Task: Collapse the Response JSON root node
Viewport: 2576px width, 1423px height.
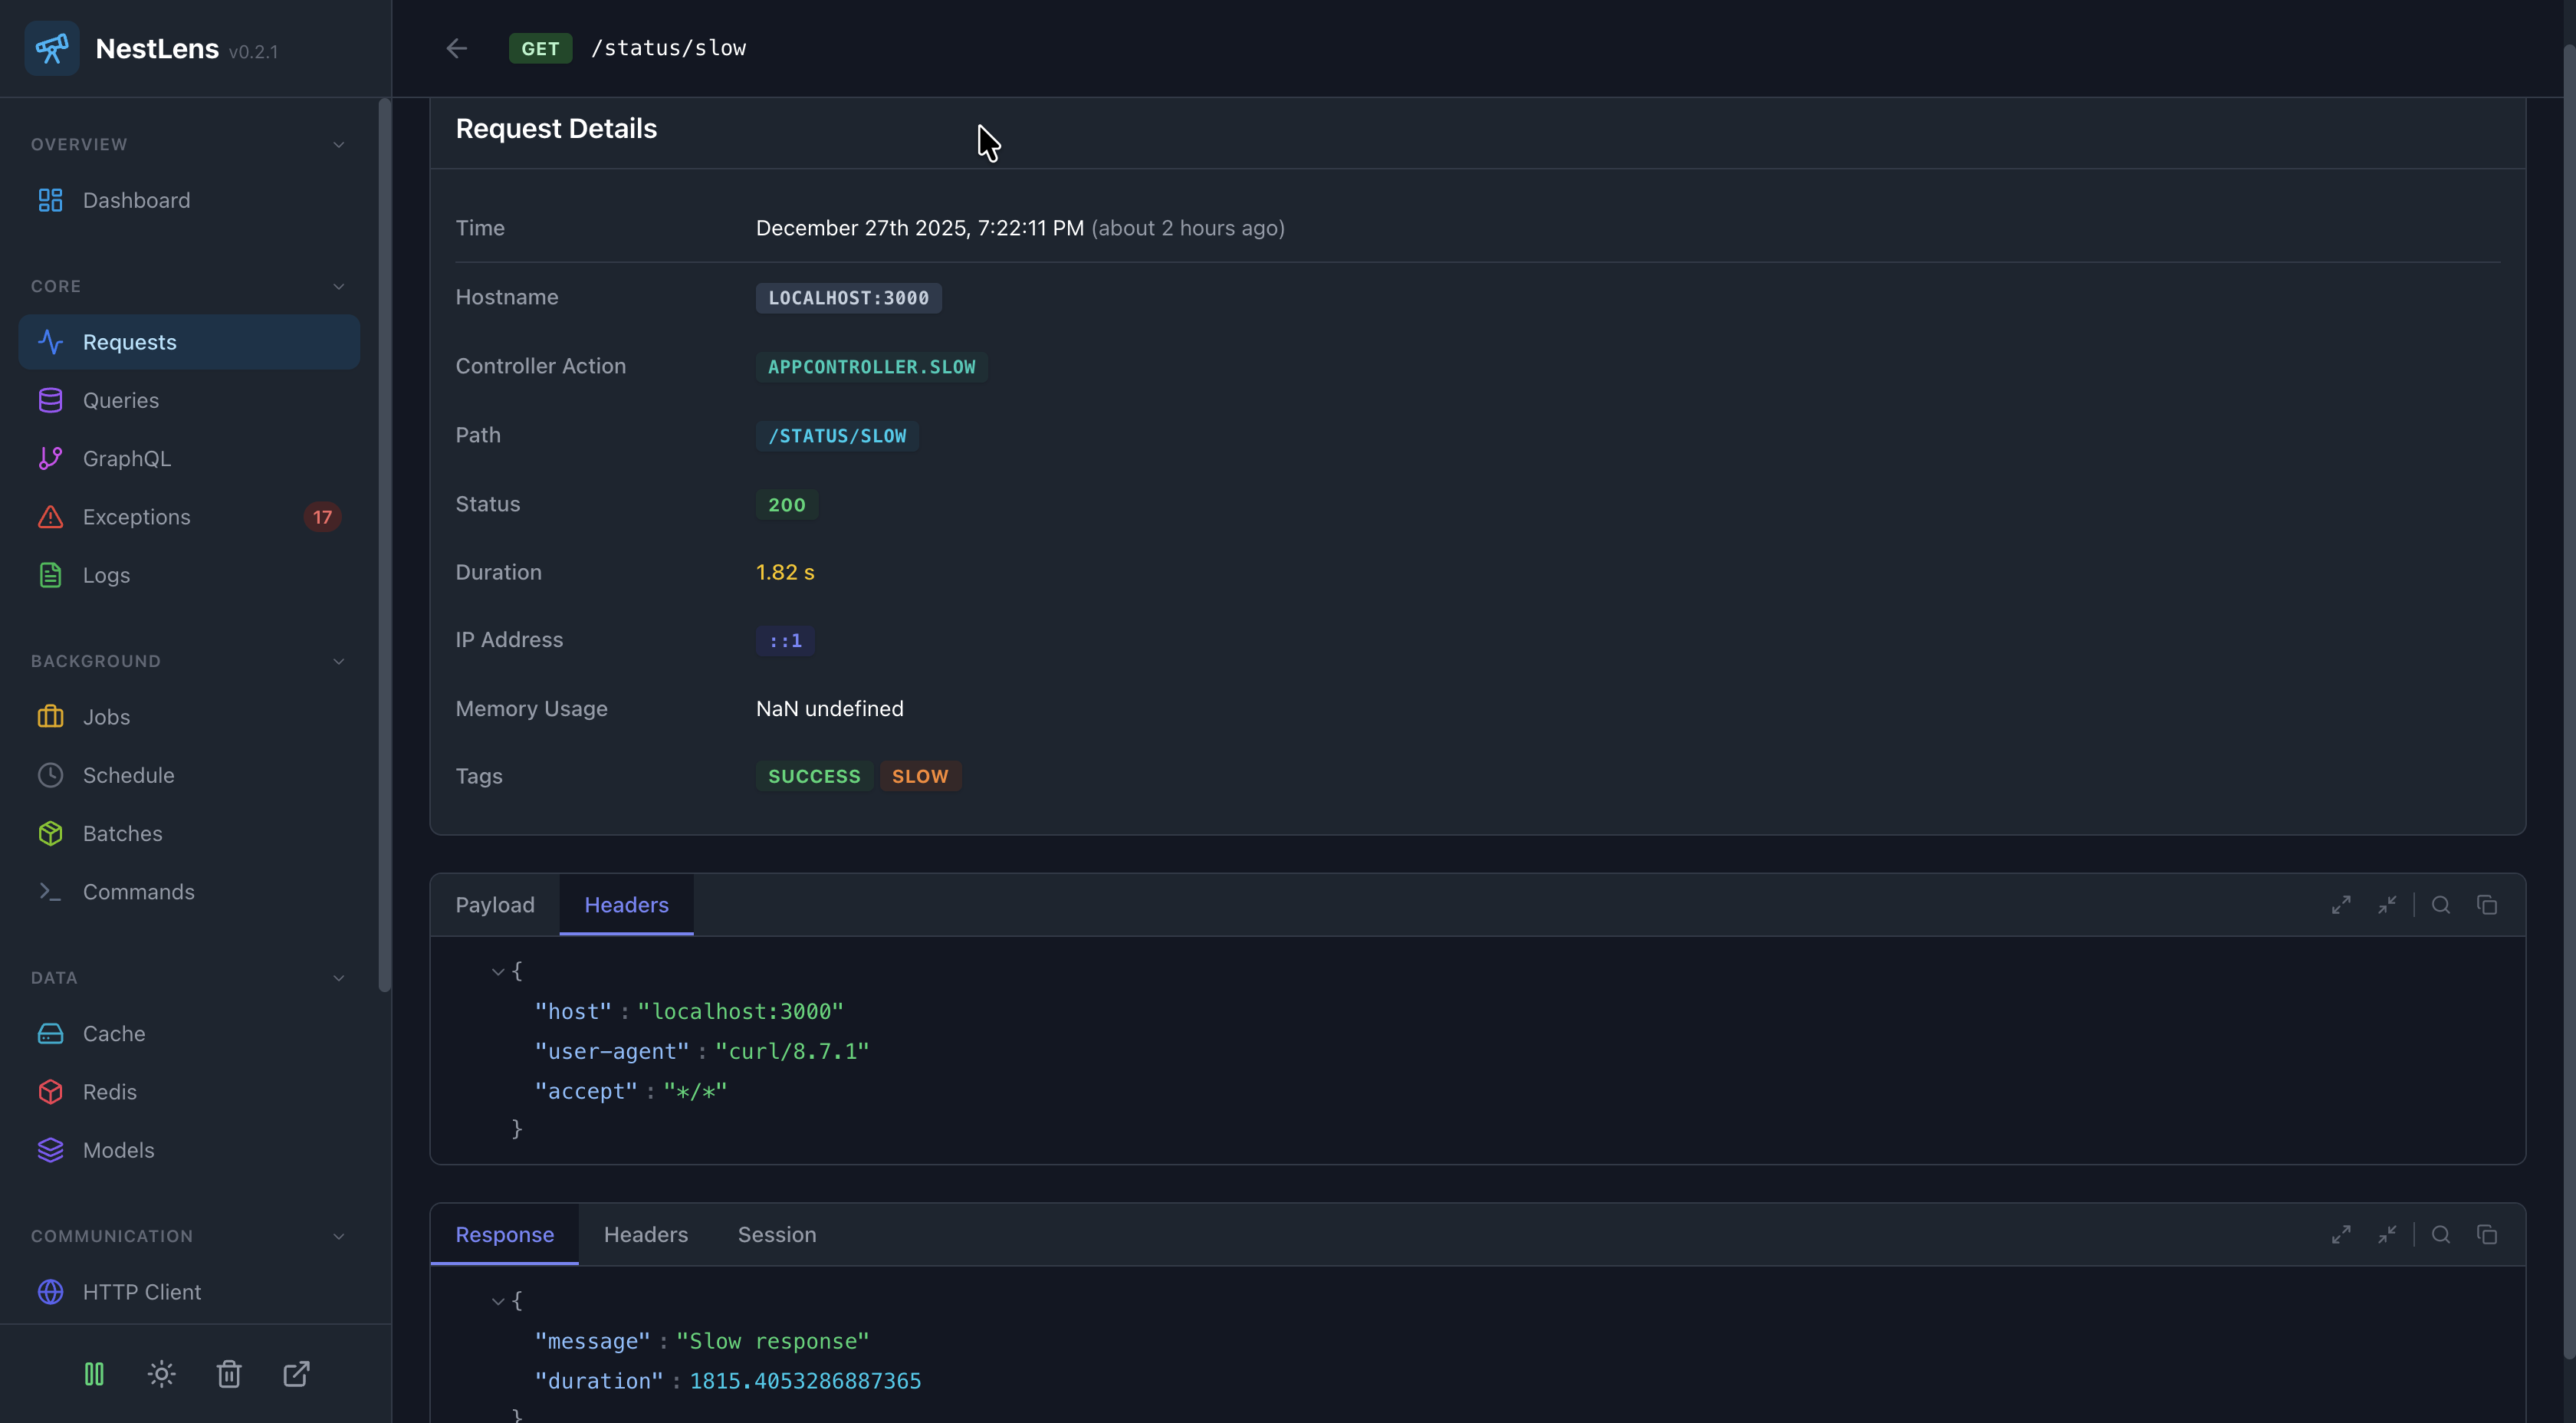Action: click(x=497, y=1301)
